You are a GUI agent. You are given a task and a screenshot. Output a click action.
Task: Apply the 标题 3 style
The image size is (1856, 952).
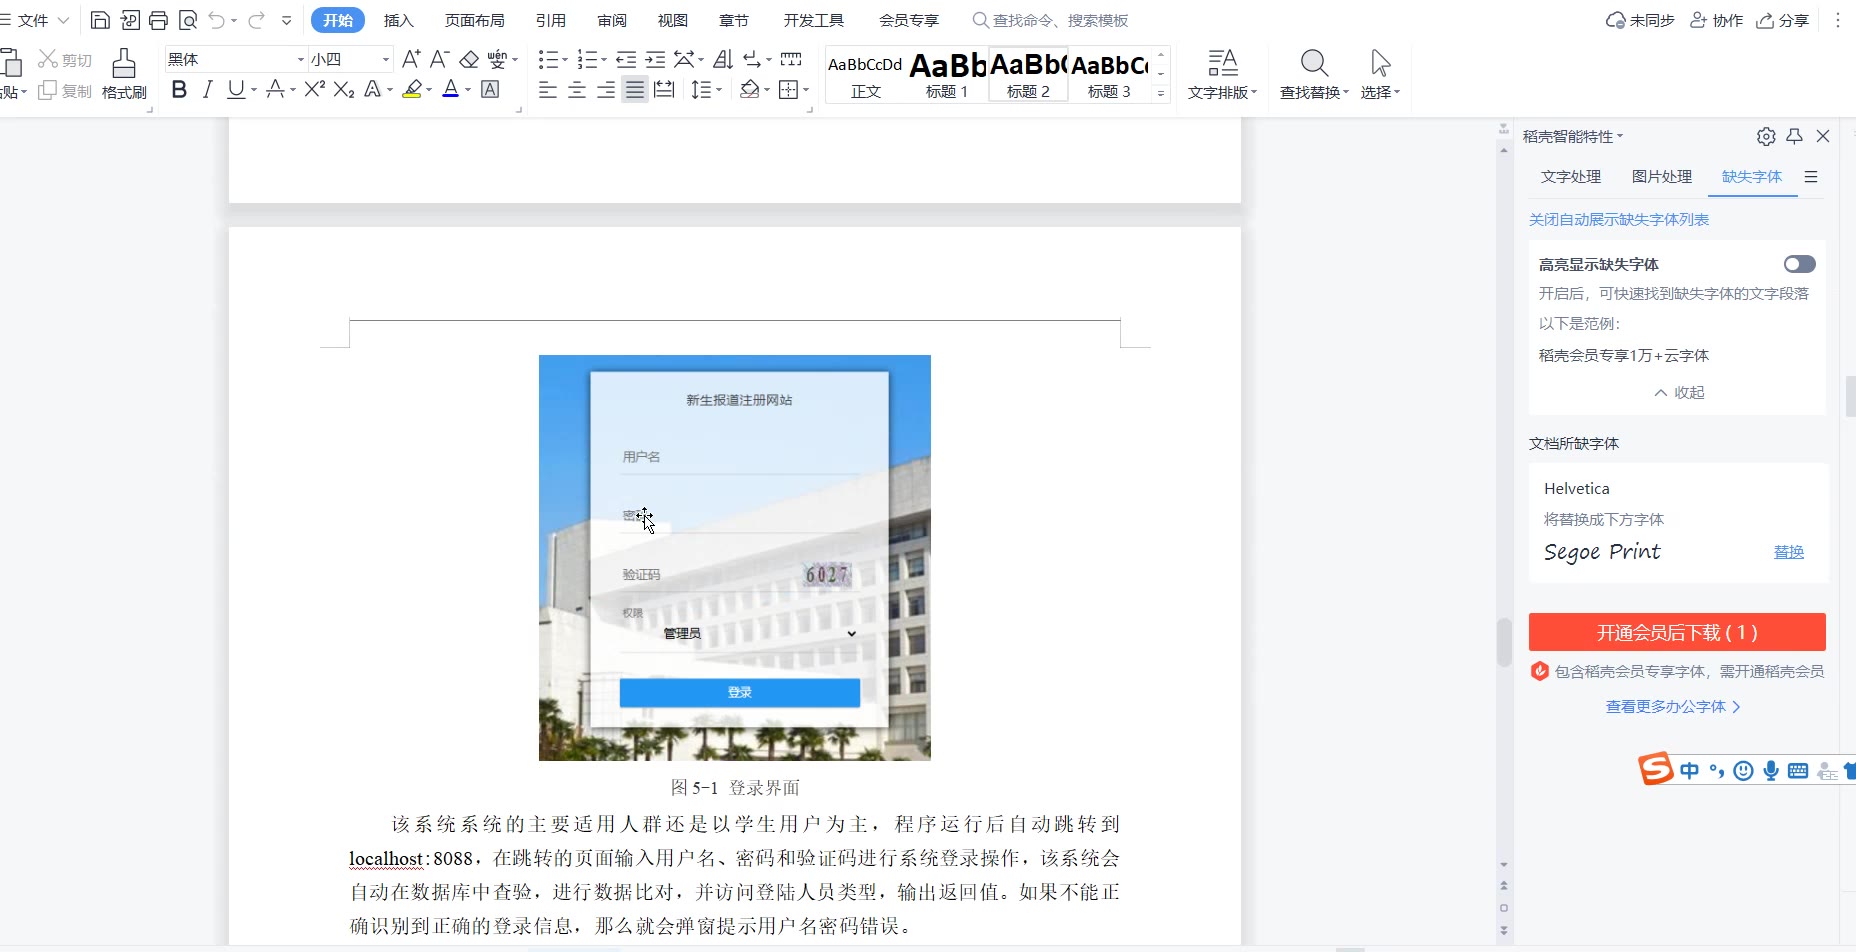tap(1109, 74)
